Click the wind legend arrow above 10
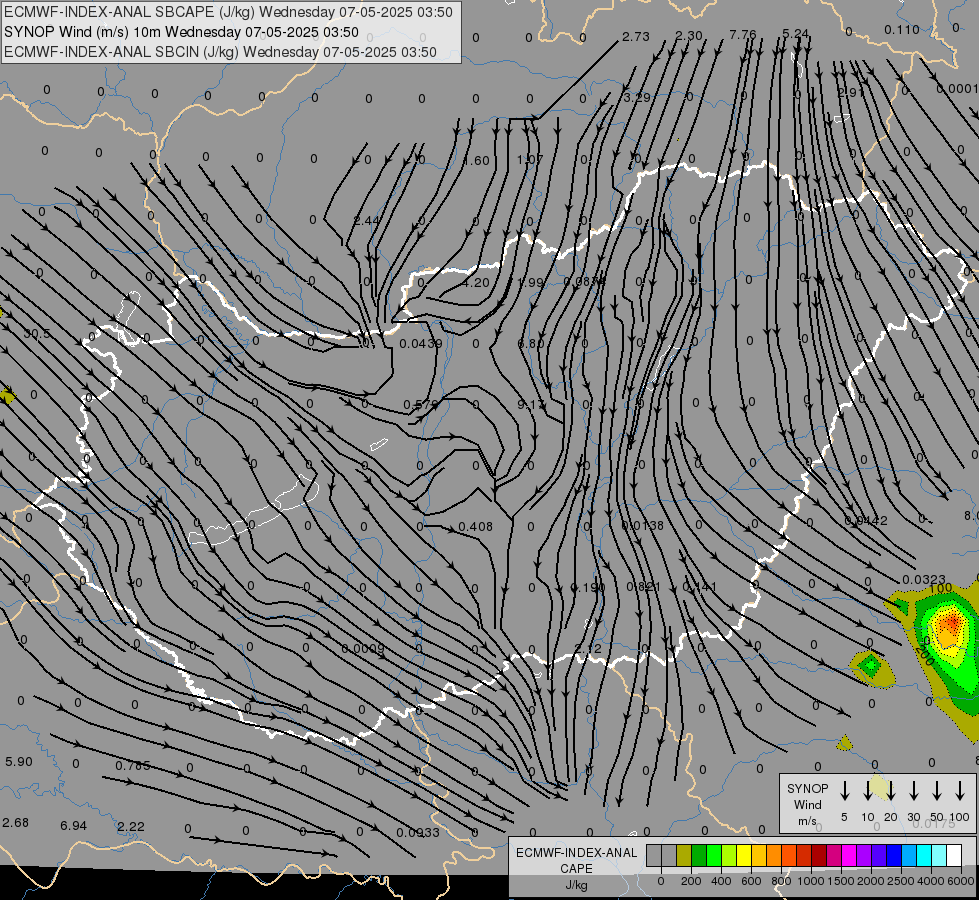The width and height of the screenshot is (979, 900). [x=867, y=791]
